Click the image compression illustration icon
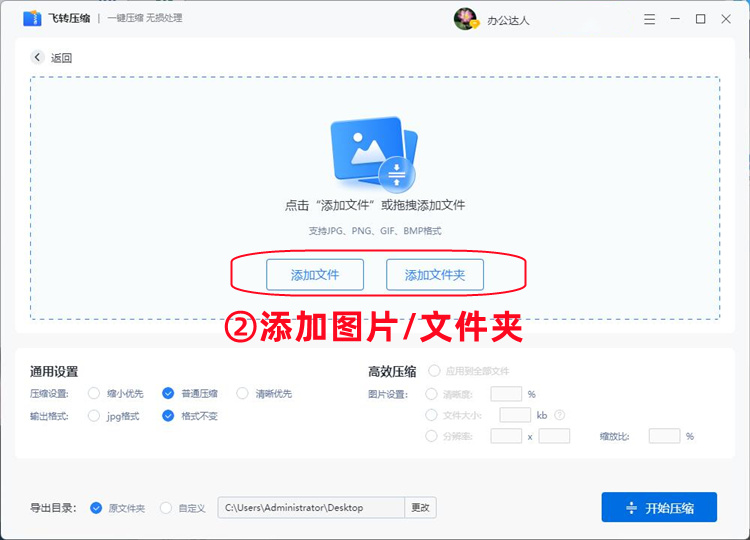The height and width of the screenshot is (540, 750). 374,154
